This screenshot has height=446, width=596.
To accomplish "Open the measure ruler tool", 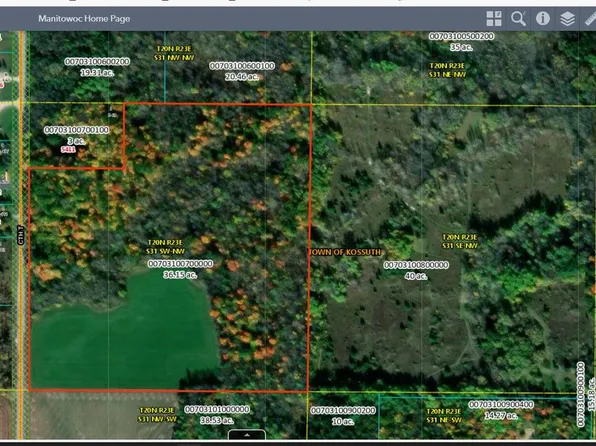I will (x=591, y=19).
